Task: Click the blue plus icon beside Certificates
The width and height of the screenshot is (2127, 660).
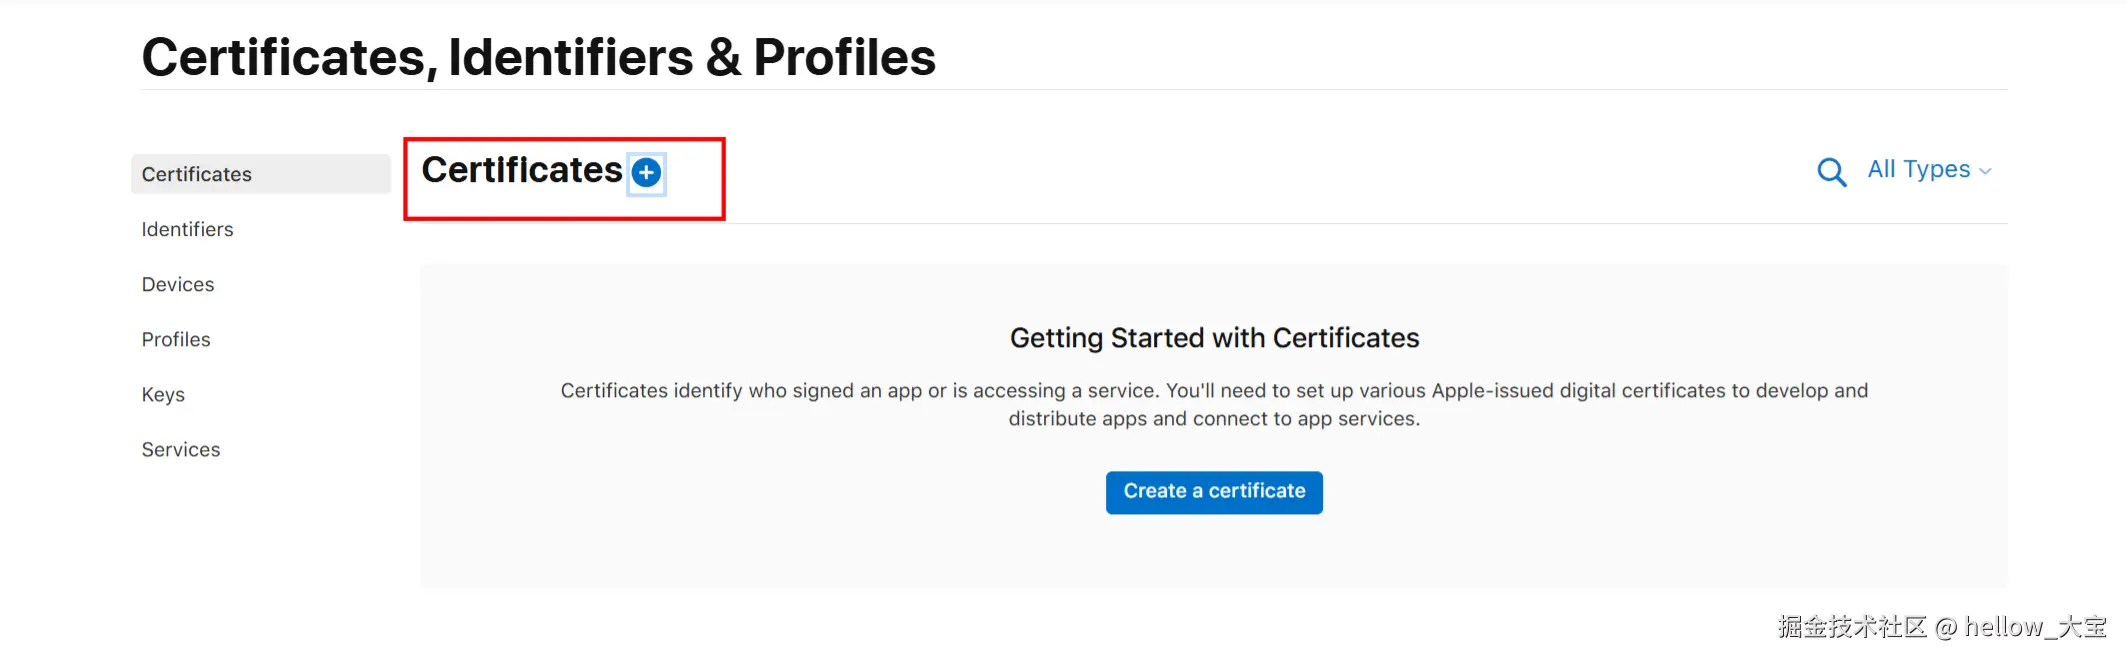Action: coord(646,173)
